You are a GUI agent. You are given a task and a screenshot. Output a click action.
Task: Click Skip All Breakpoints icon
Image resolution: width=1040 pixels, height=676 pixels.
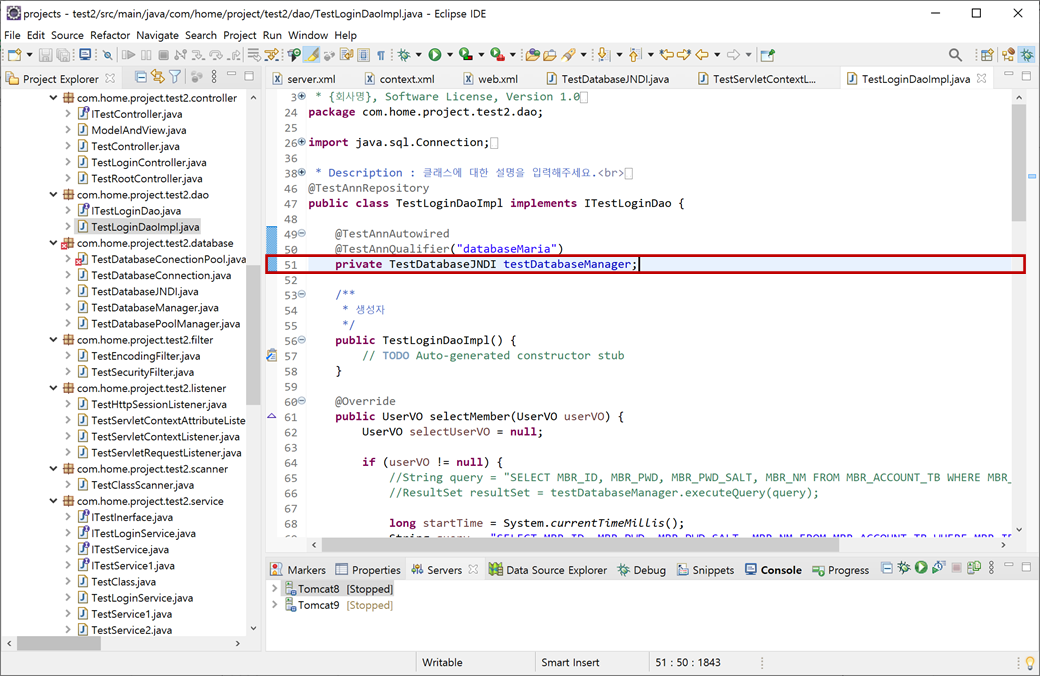[107, 55]
